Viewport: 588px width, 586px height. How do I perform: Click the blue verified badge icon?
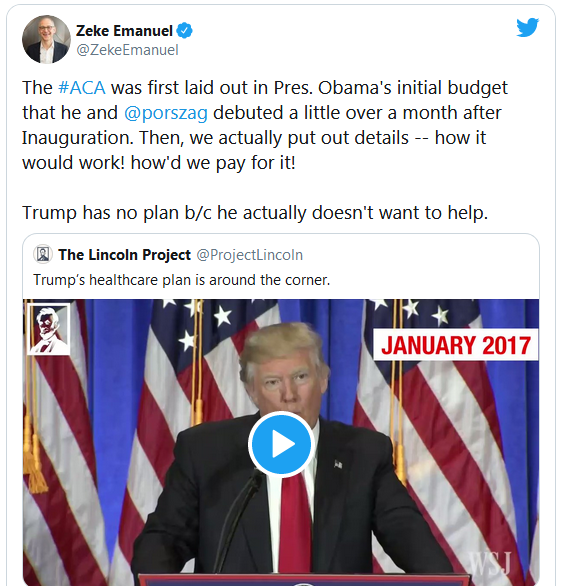coord(184,30)
